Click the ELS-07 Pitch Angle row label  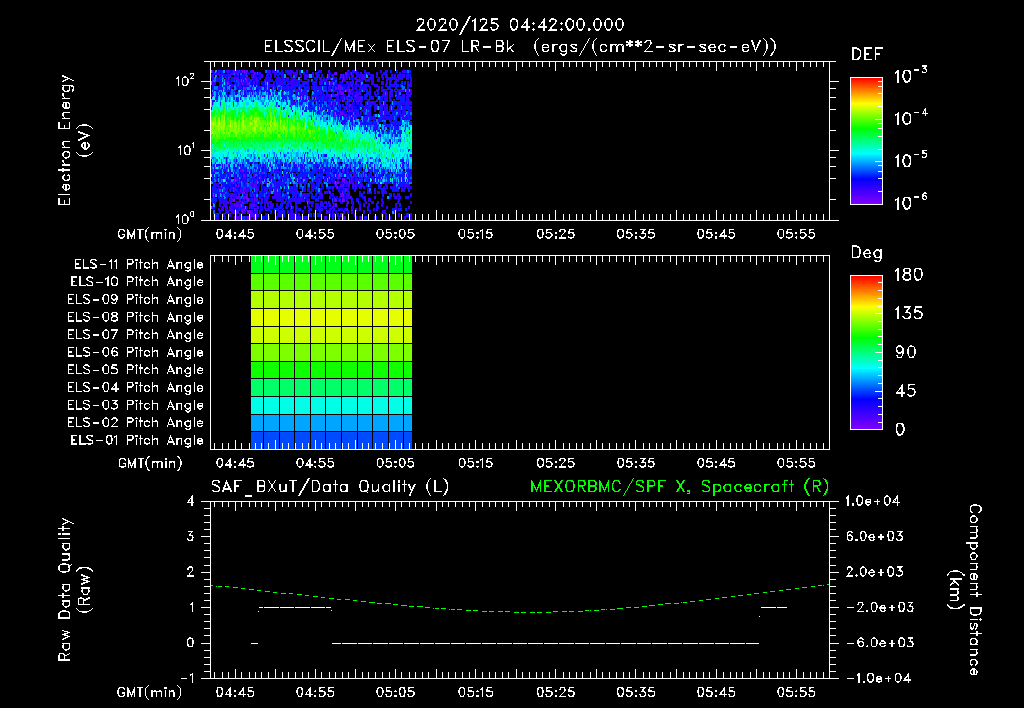coord(136,334)
